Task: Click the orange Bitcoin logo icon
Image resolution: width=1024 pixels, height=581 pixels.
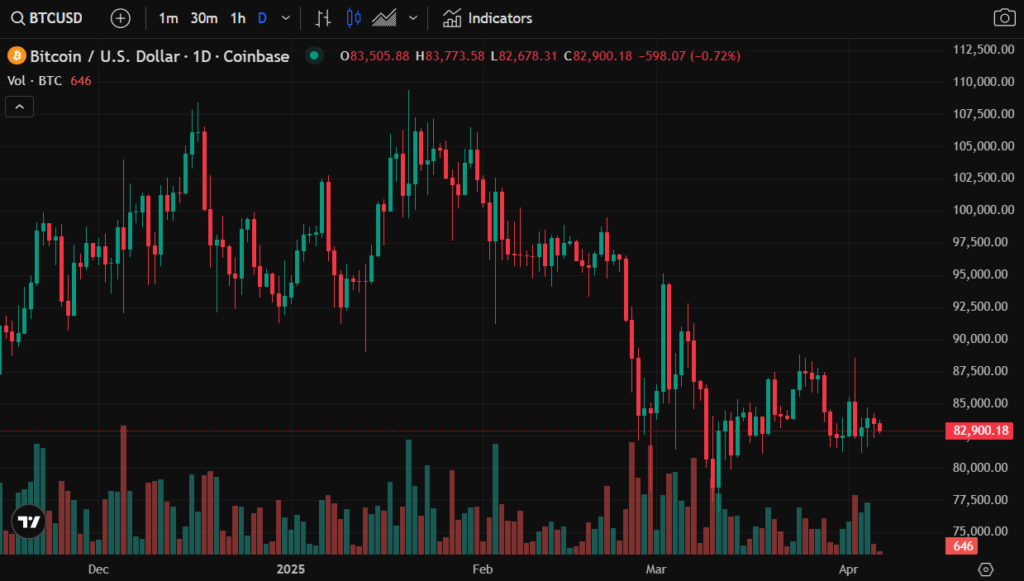Action: (16, 56)
